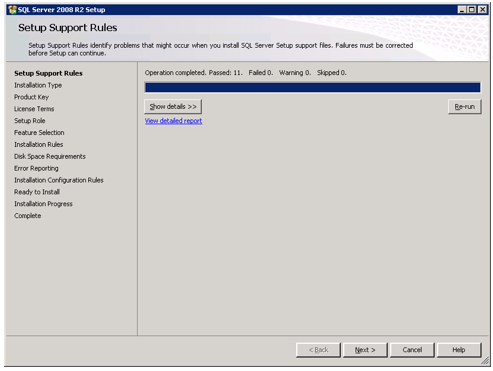Proceed with the Next button
This screenshot has height=371, width=493.
coord(365,350)
